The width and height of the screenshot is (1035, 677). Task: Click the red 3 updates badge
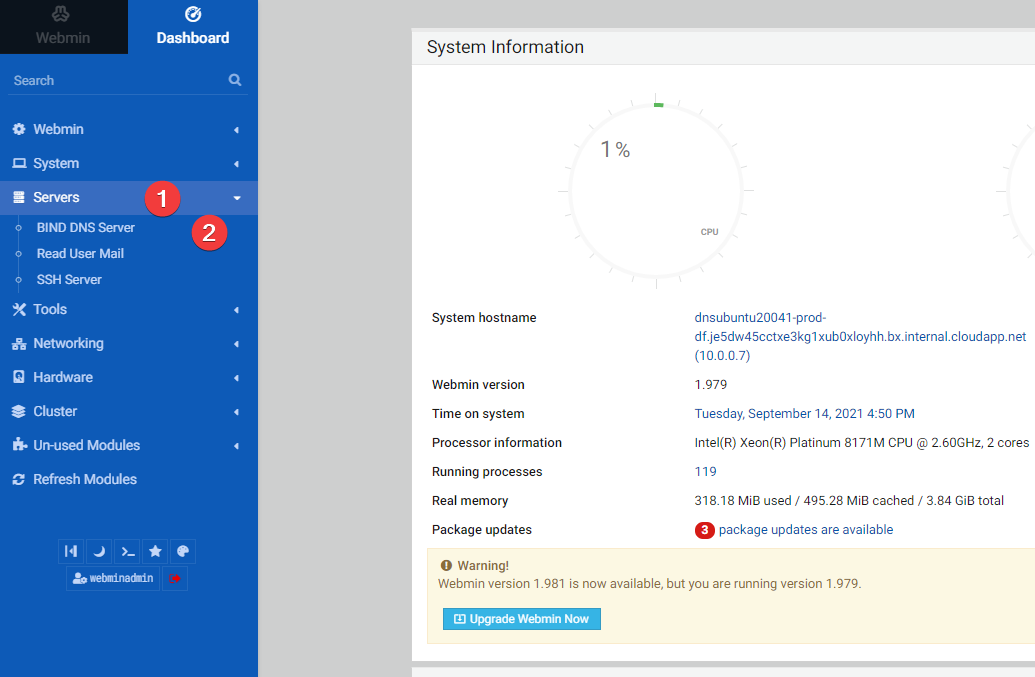704,530
